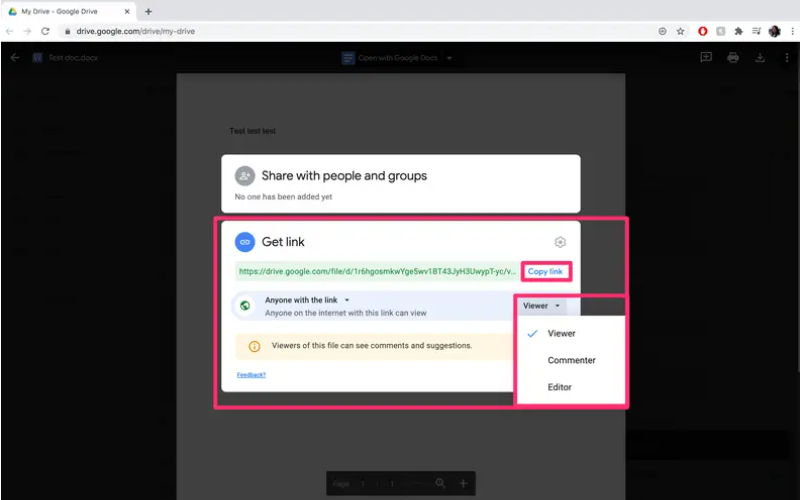Click the lock icon in address bar
Screen dimensions: 802x500
(x=68, y=31)
